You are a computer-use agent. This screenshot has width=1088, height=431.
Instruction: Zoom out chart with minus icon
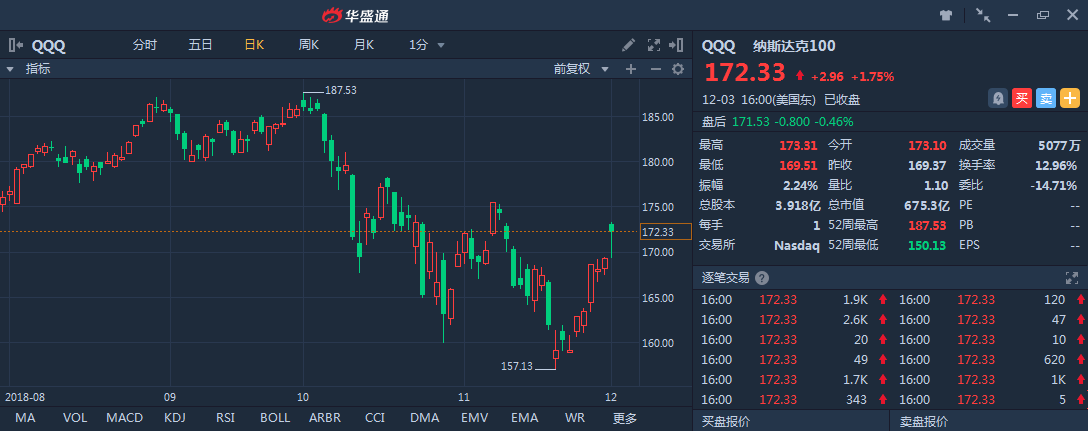(x=656, y=69)
